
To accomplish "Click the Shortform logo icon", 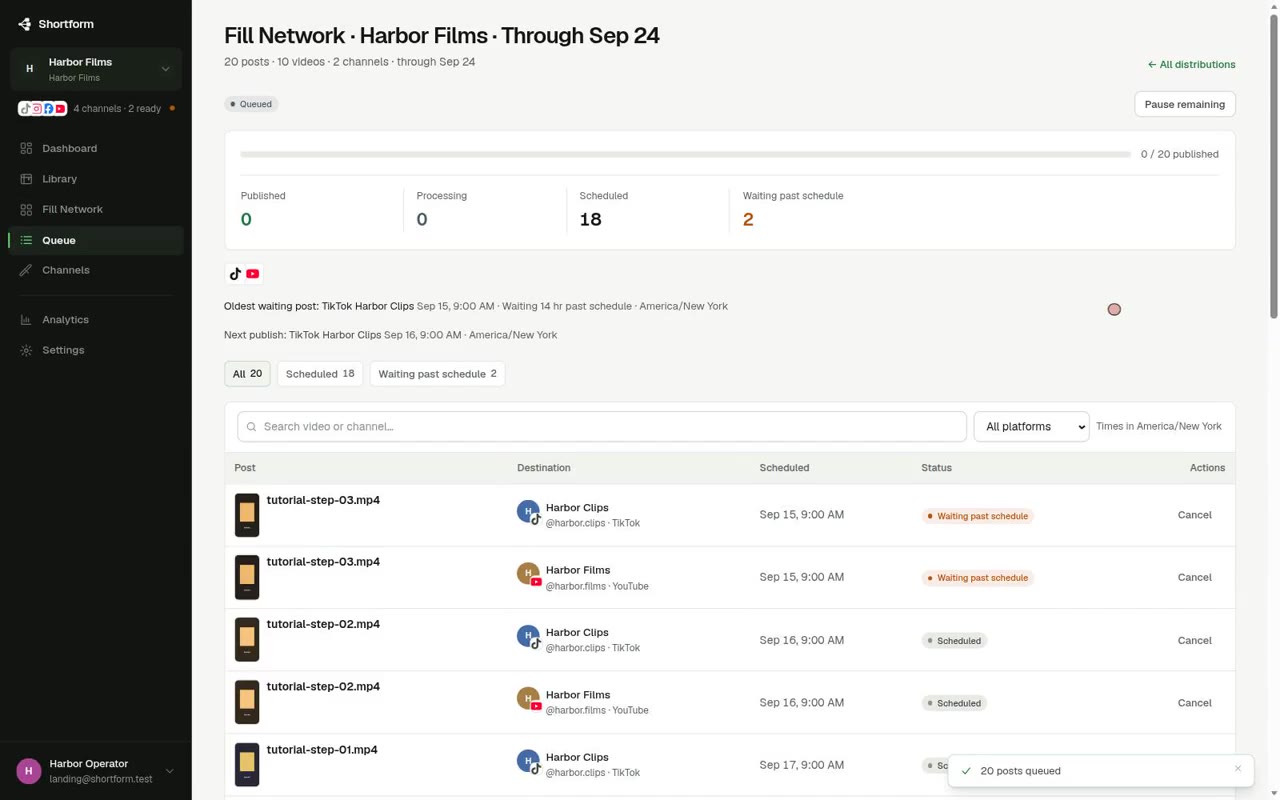I will (25, 24).
